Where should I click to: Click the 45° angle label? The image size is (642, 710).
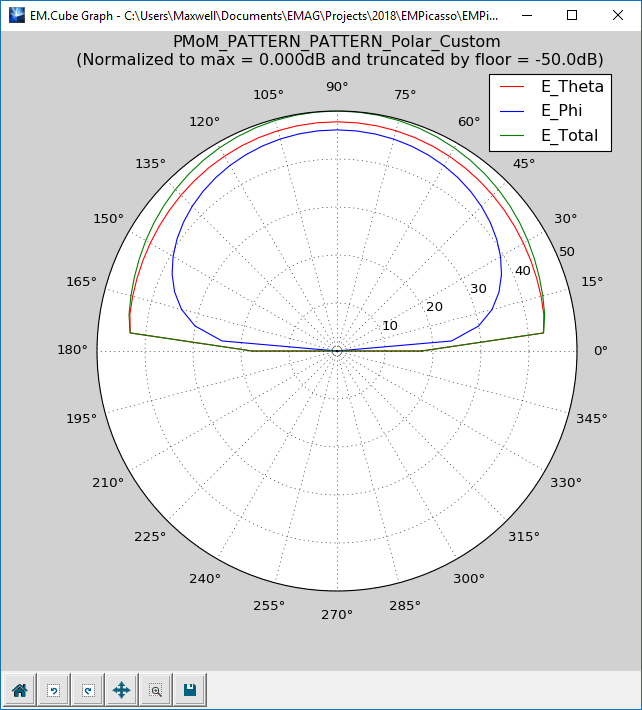click(524, 164)
